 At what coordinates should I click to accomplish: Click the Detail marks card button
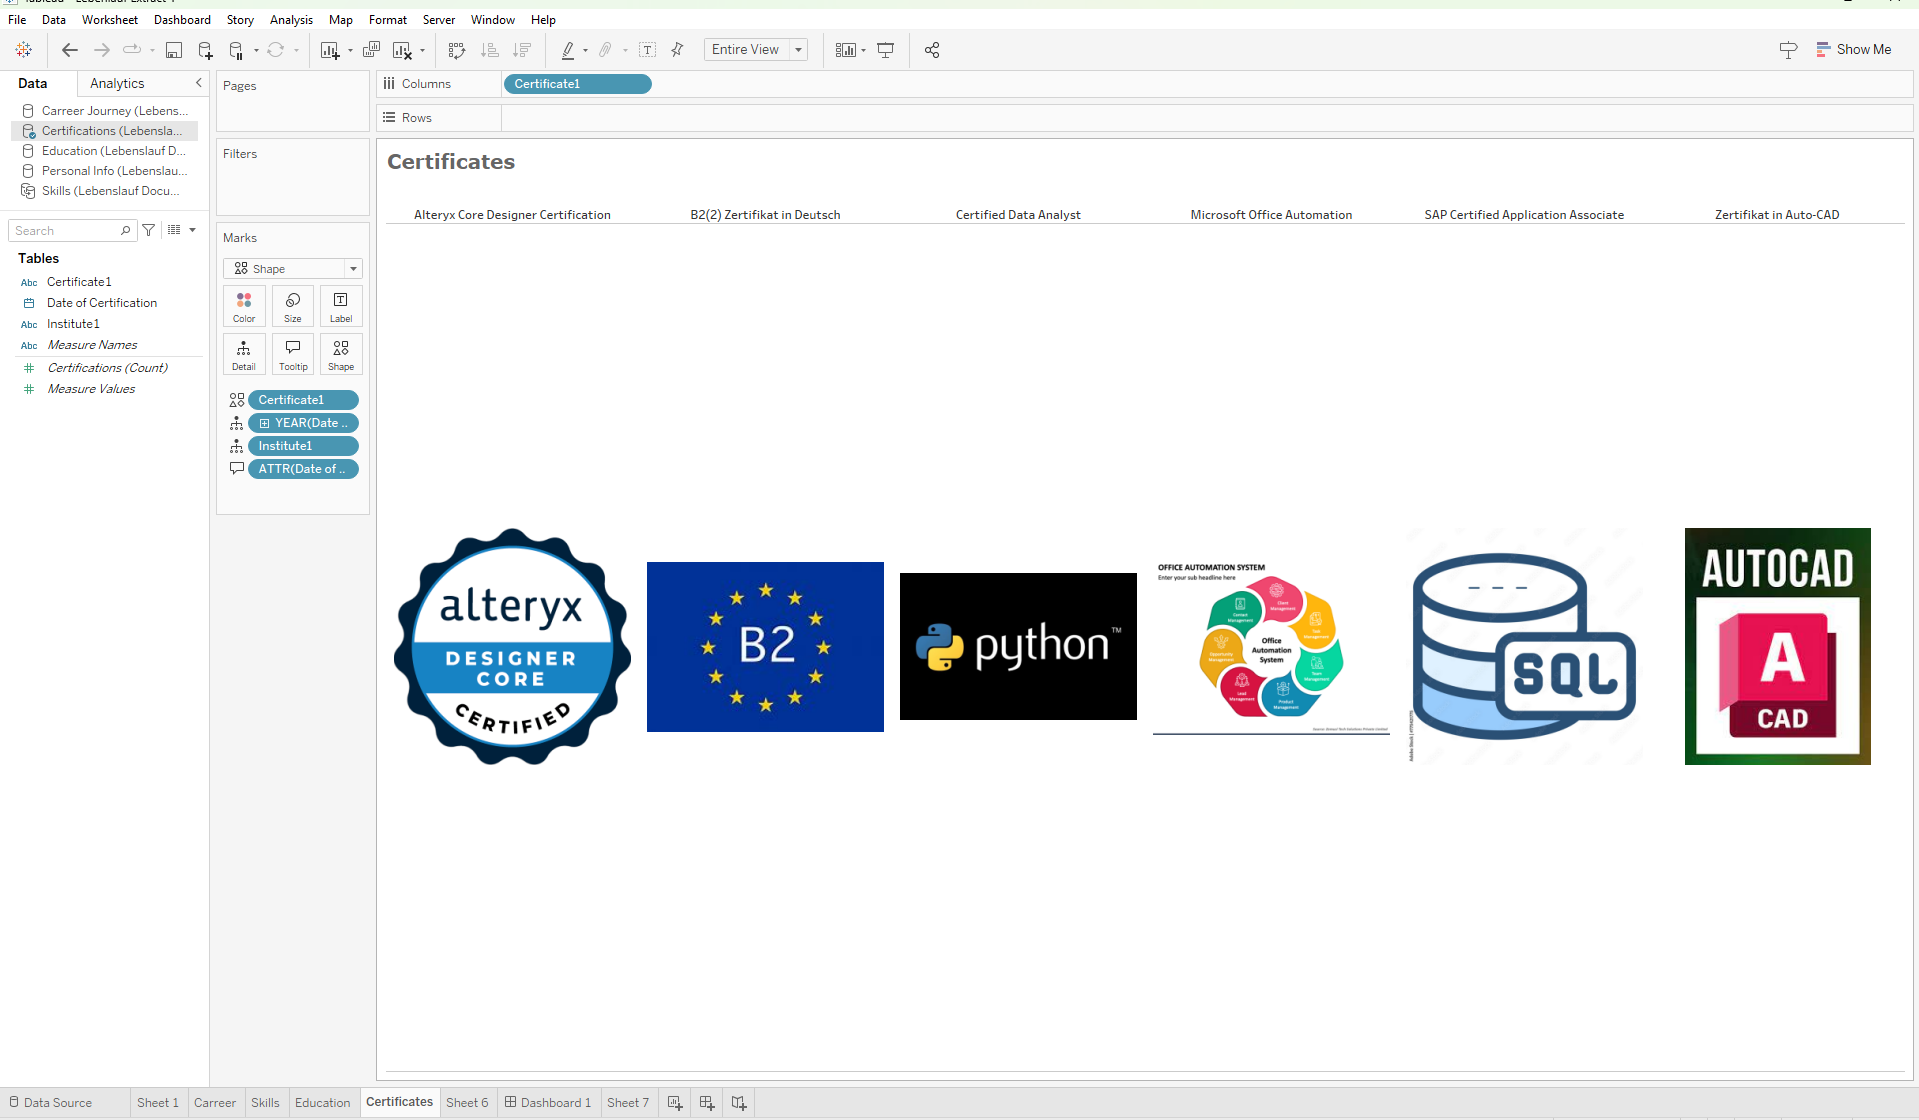tap(244, 354)
